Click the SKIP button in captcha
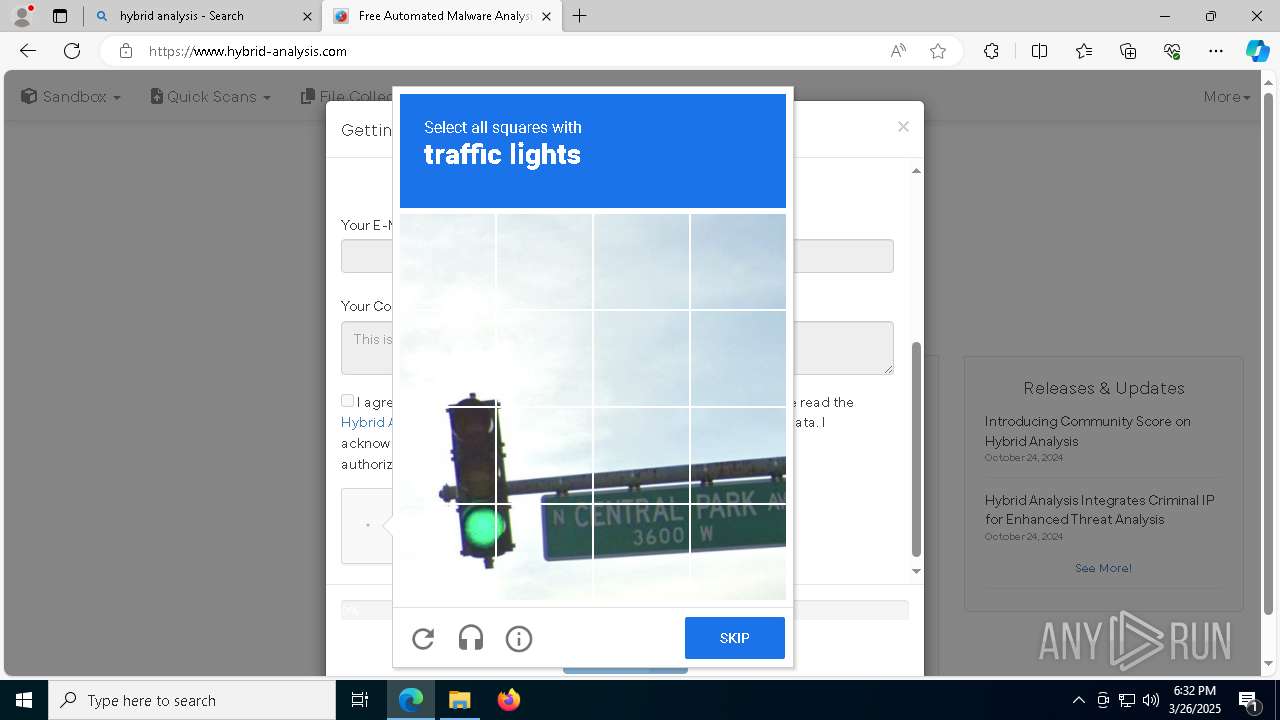 [735, 638]
